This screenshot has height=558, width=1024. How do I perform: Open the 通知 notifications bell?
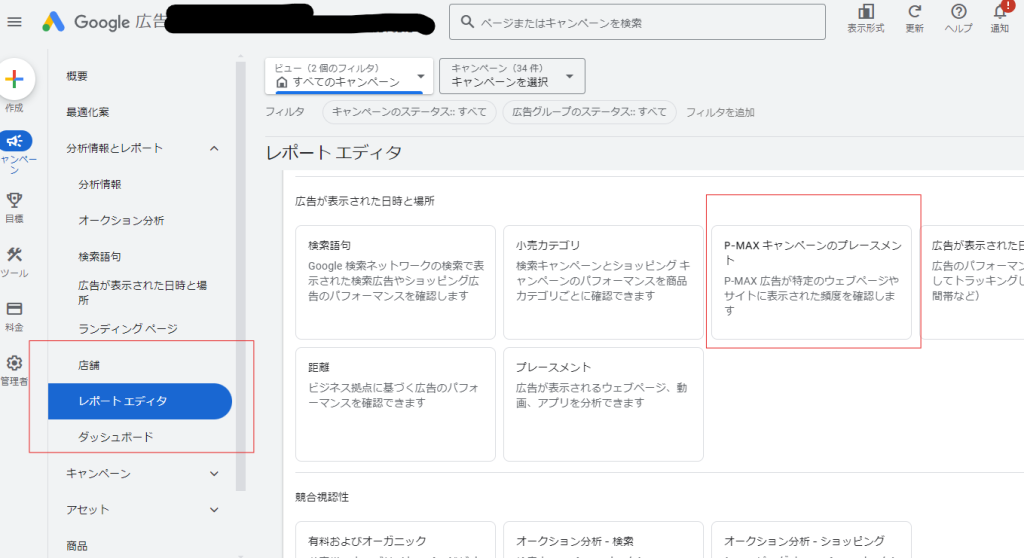[x=1000, y=12]
